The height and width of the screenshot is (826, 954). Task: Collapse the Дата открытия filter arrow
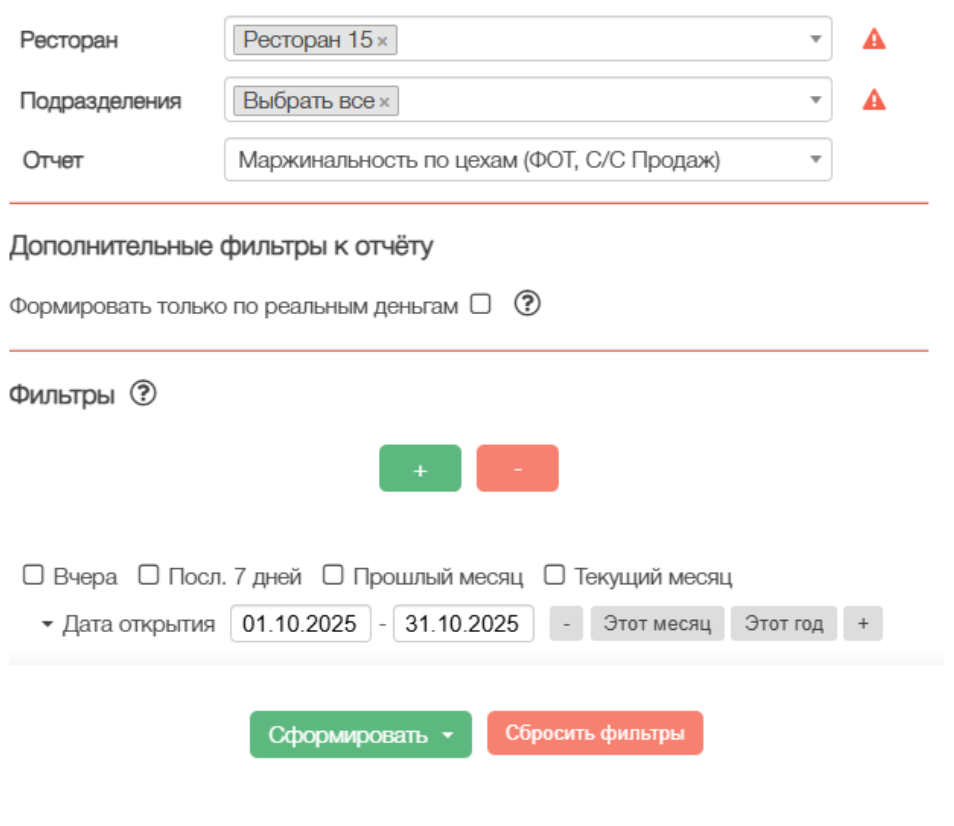point(47,625)
